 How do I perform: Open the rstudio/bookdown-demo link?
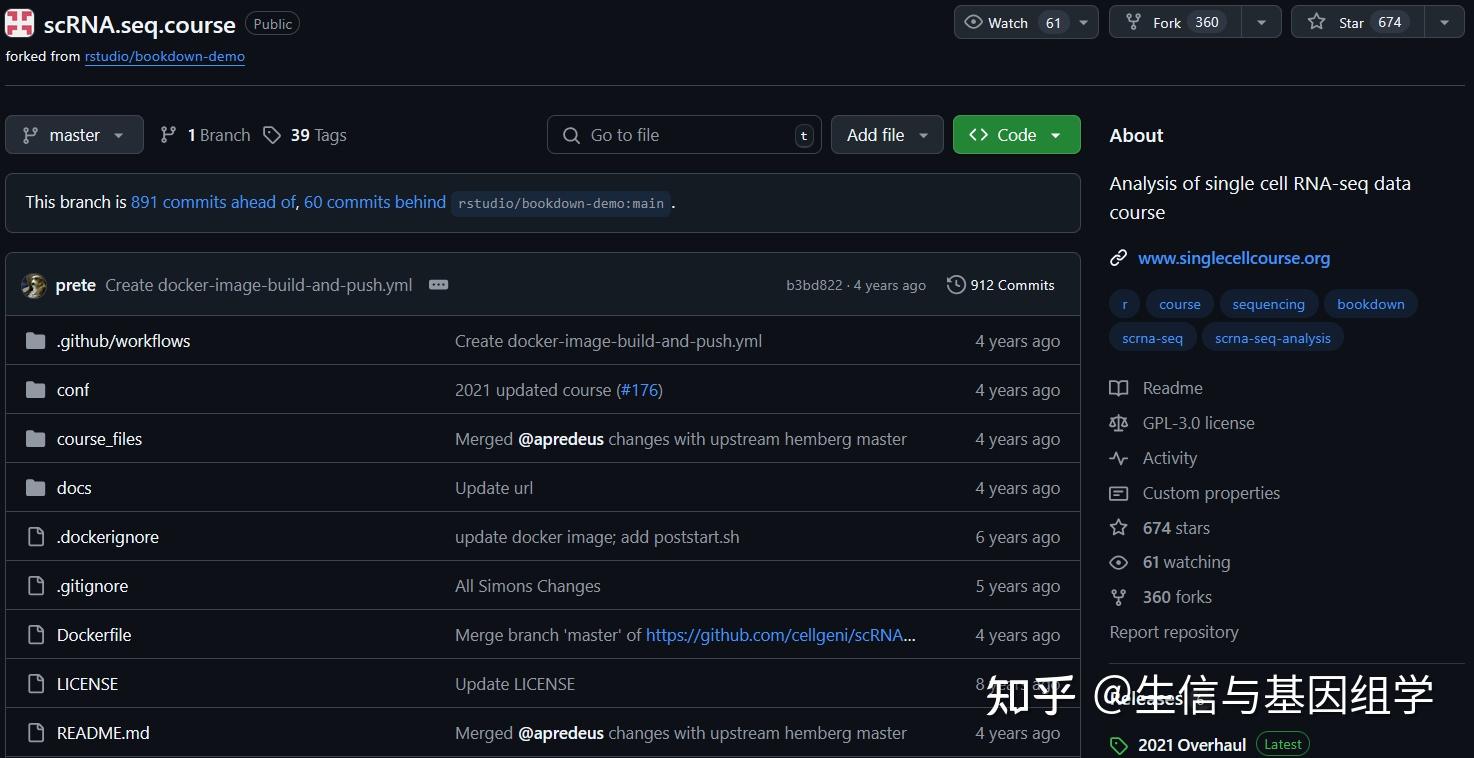pyautogui.click(x=165, y=56)
